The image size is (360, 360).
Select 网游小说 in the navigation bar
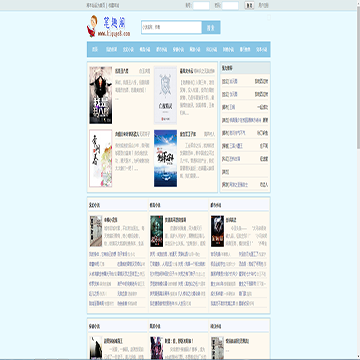pos(195,49)
